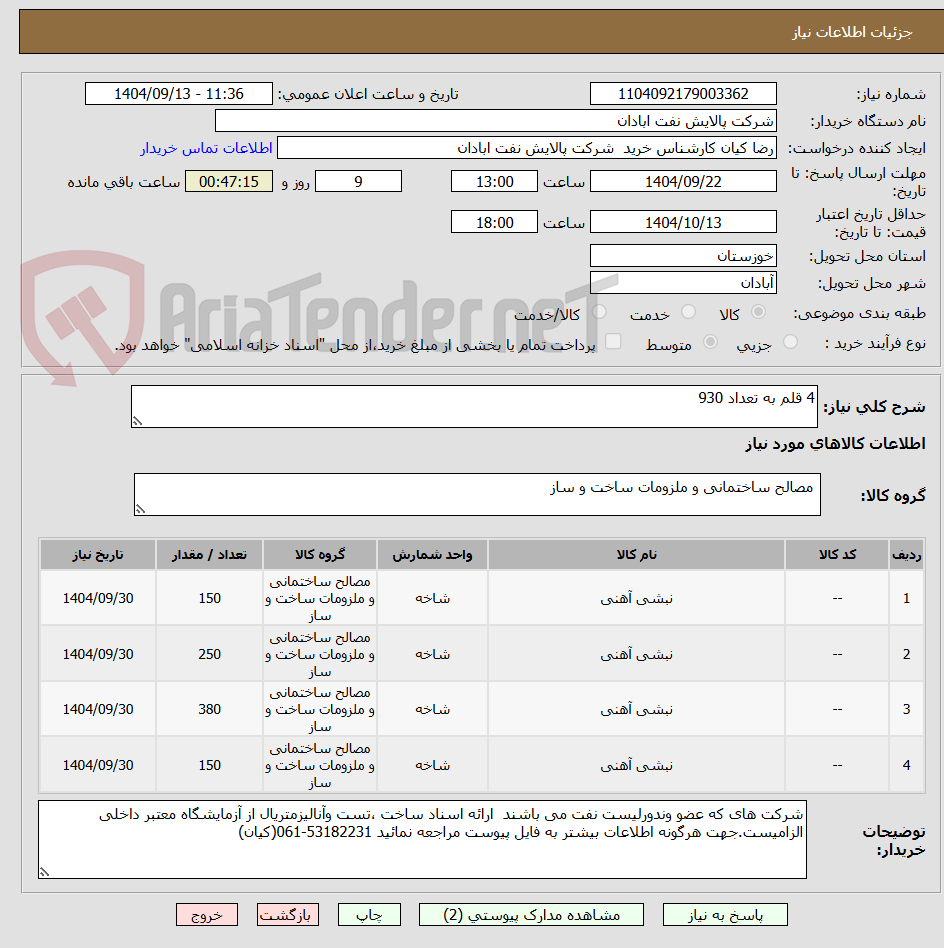944x948 pixels.
Task: Click the خروج button
Action: pos(207,914)
